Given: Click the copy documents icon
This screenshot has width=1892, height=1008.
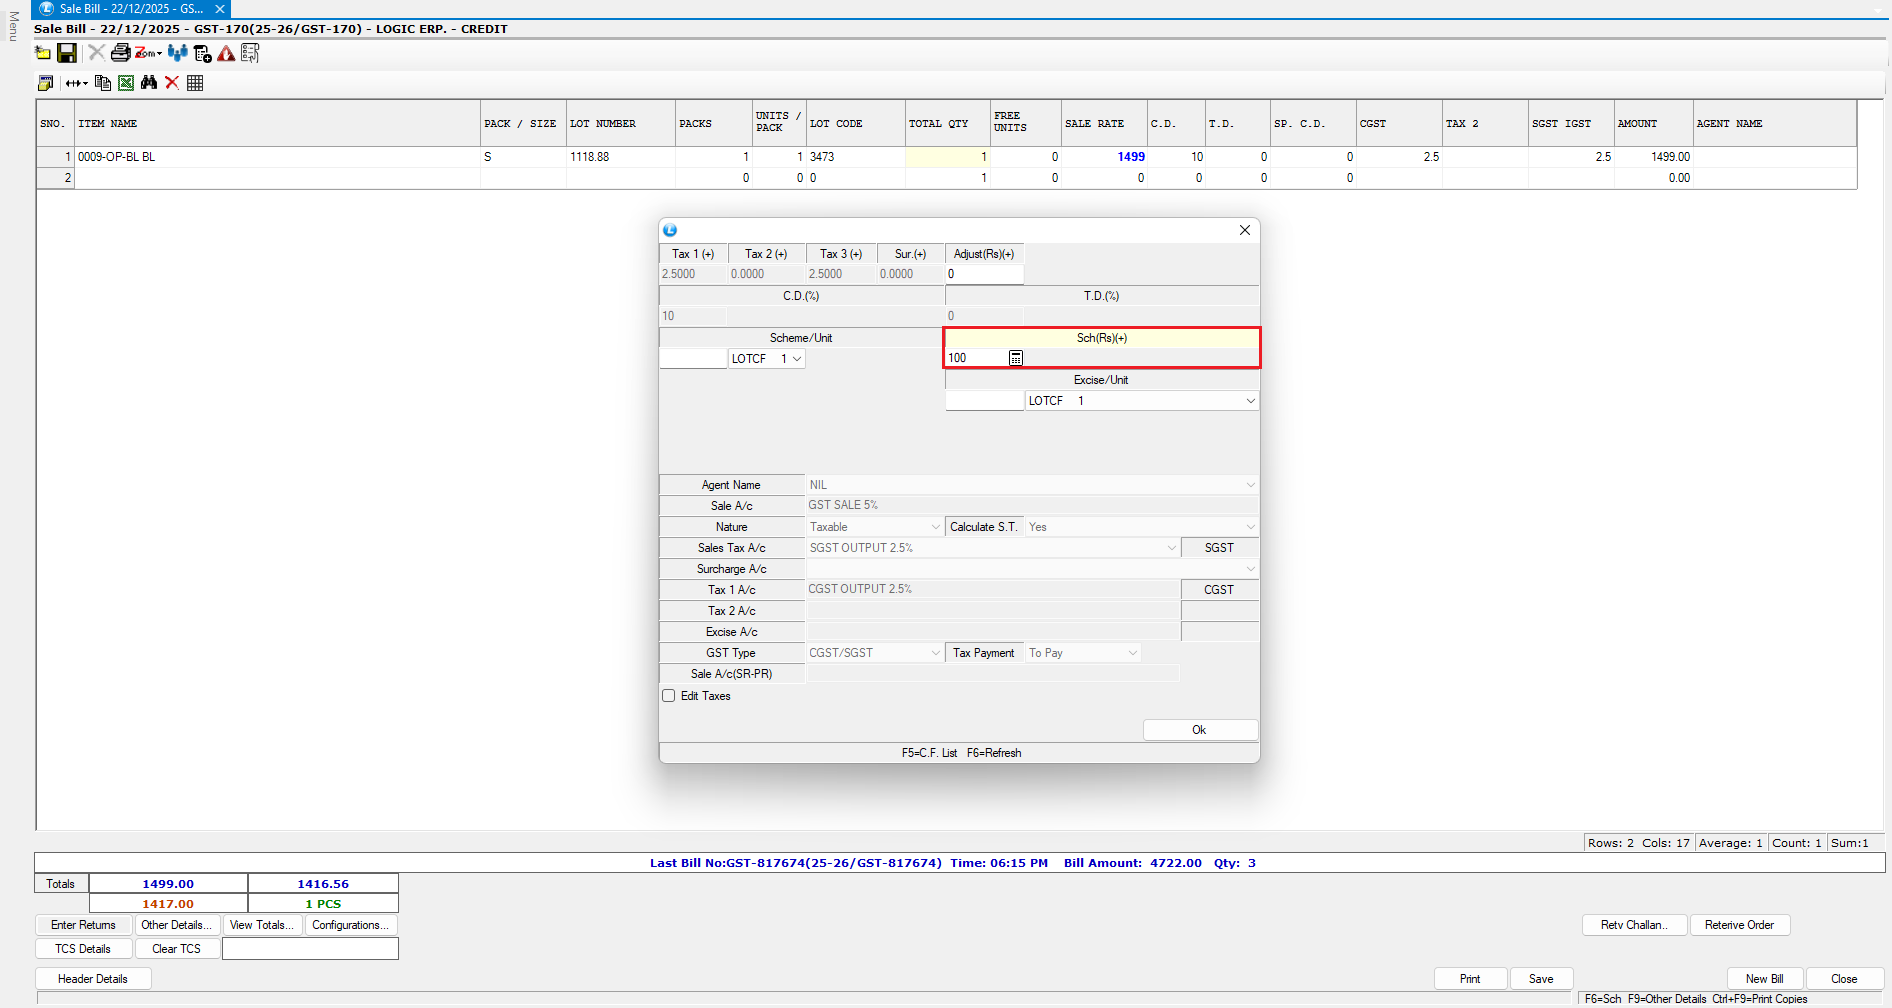Looking at the screenshot, I should tap(103, 83).
